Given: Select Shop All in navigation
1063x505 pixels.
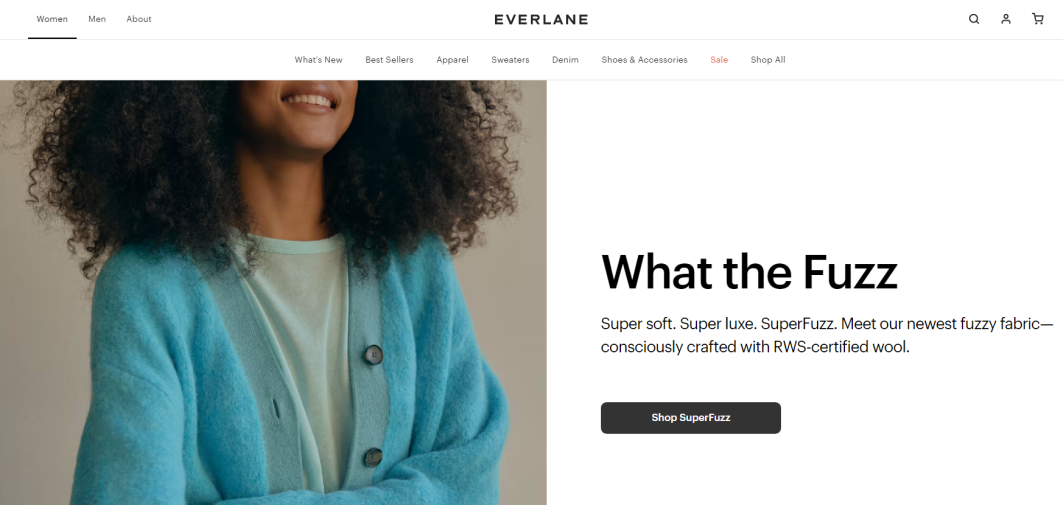Looking at the screenshot, I should coord(768,60).
